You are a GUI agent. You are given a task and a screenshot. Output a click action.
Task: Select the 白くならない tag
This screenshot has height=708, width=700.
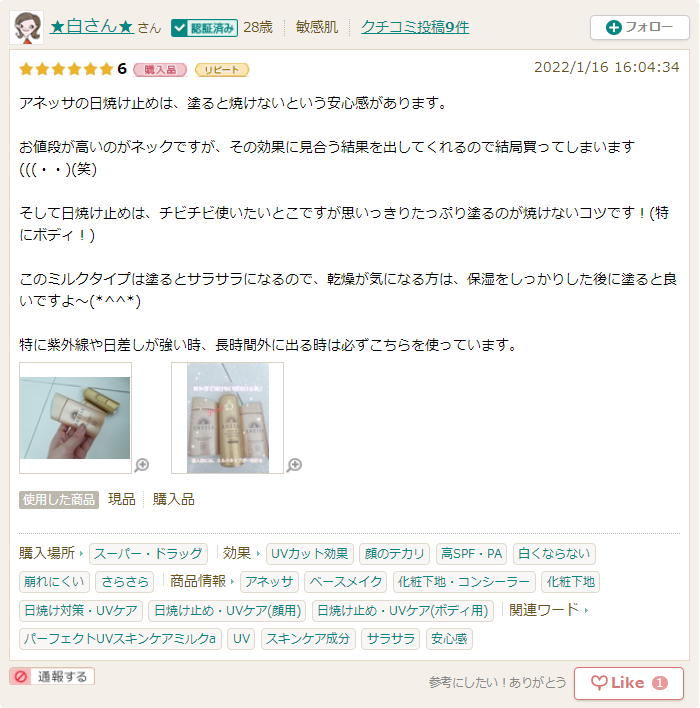(x=554, y=554)
